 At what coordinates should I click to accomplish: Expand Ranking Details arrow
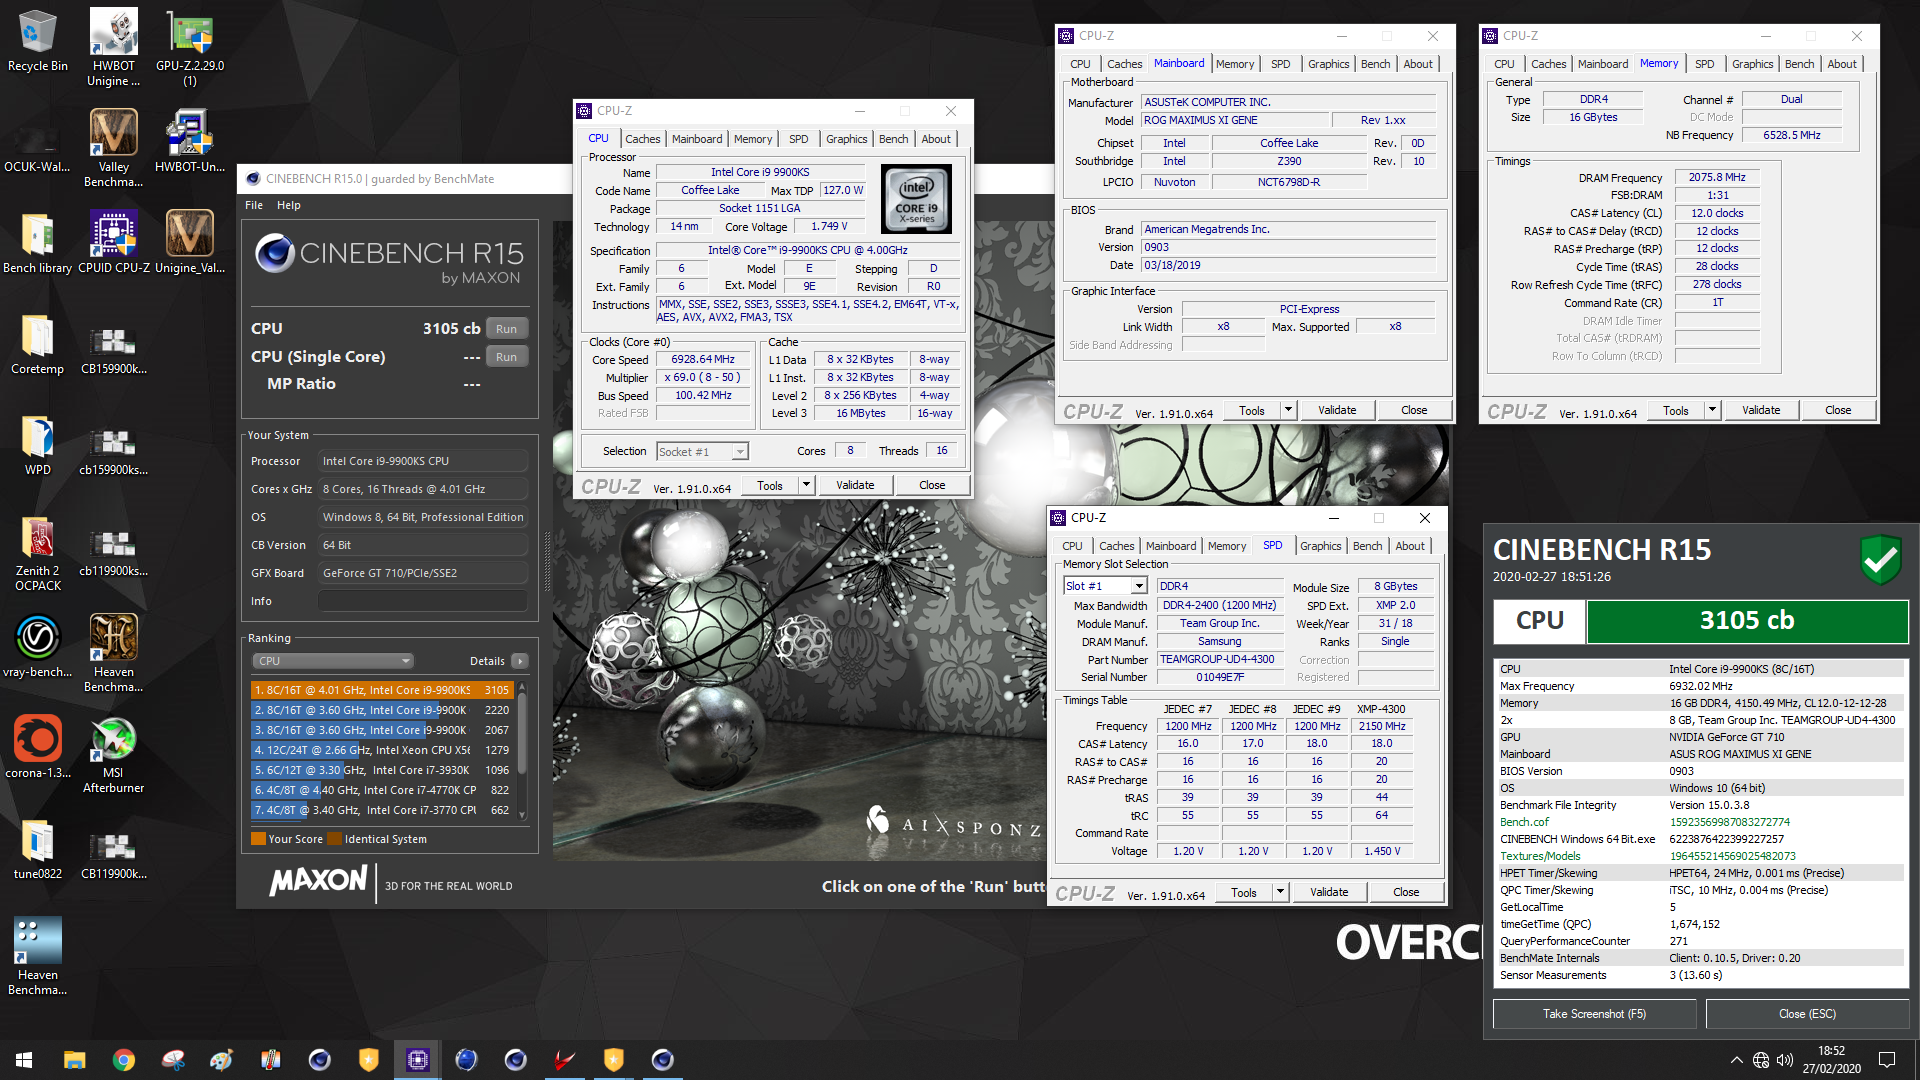pyautogui.click(x=520, y=661)
